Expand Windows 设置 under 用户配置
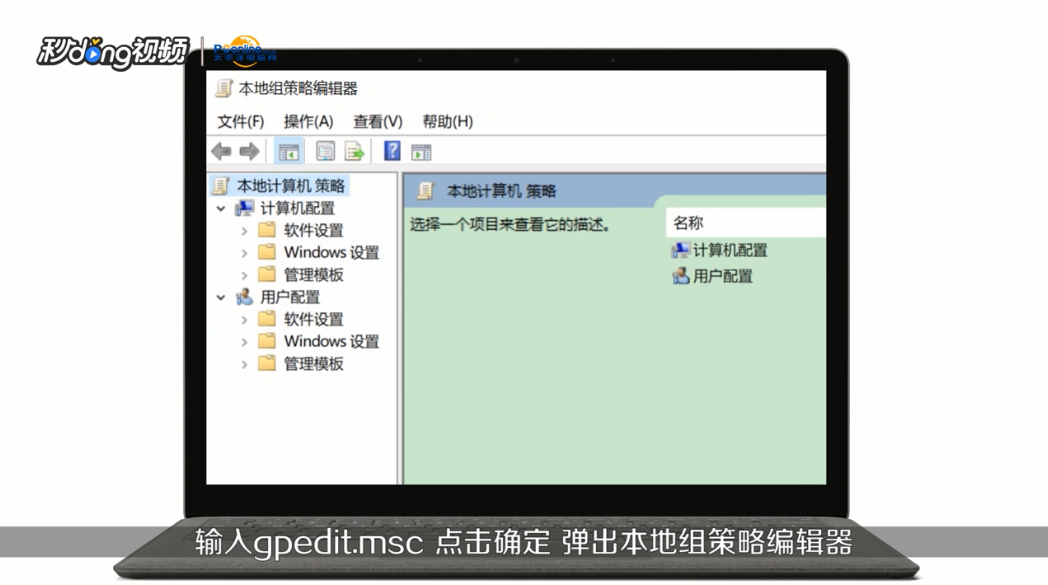 244,342
